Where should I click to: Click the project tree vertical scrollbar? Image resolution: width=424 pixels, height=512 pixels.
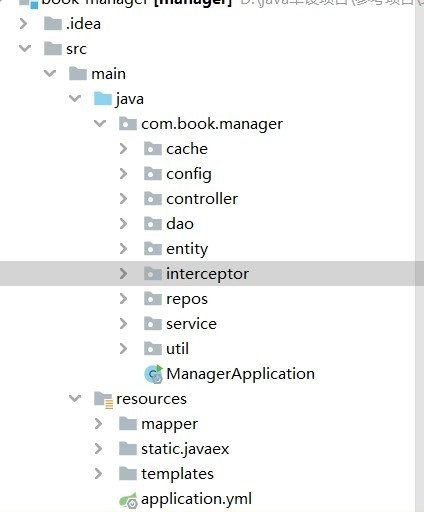[x=420, y=256]
